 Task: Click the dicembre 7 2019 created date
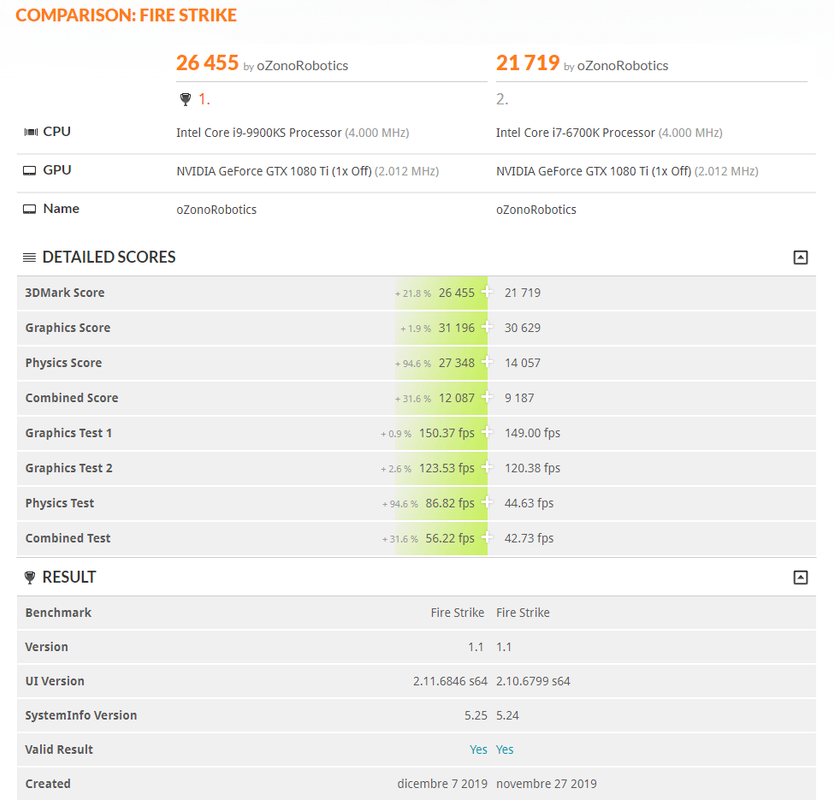[442, 784]
